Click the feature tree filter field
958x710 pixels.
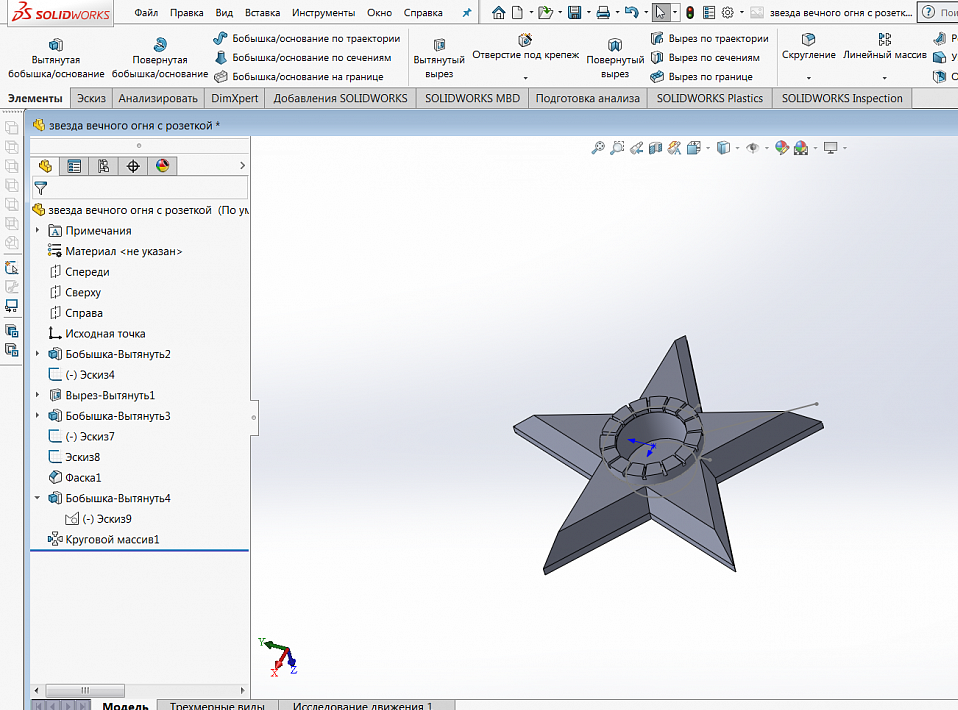[x=145, y=187]
